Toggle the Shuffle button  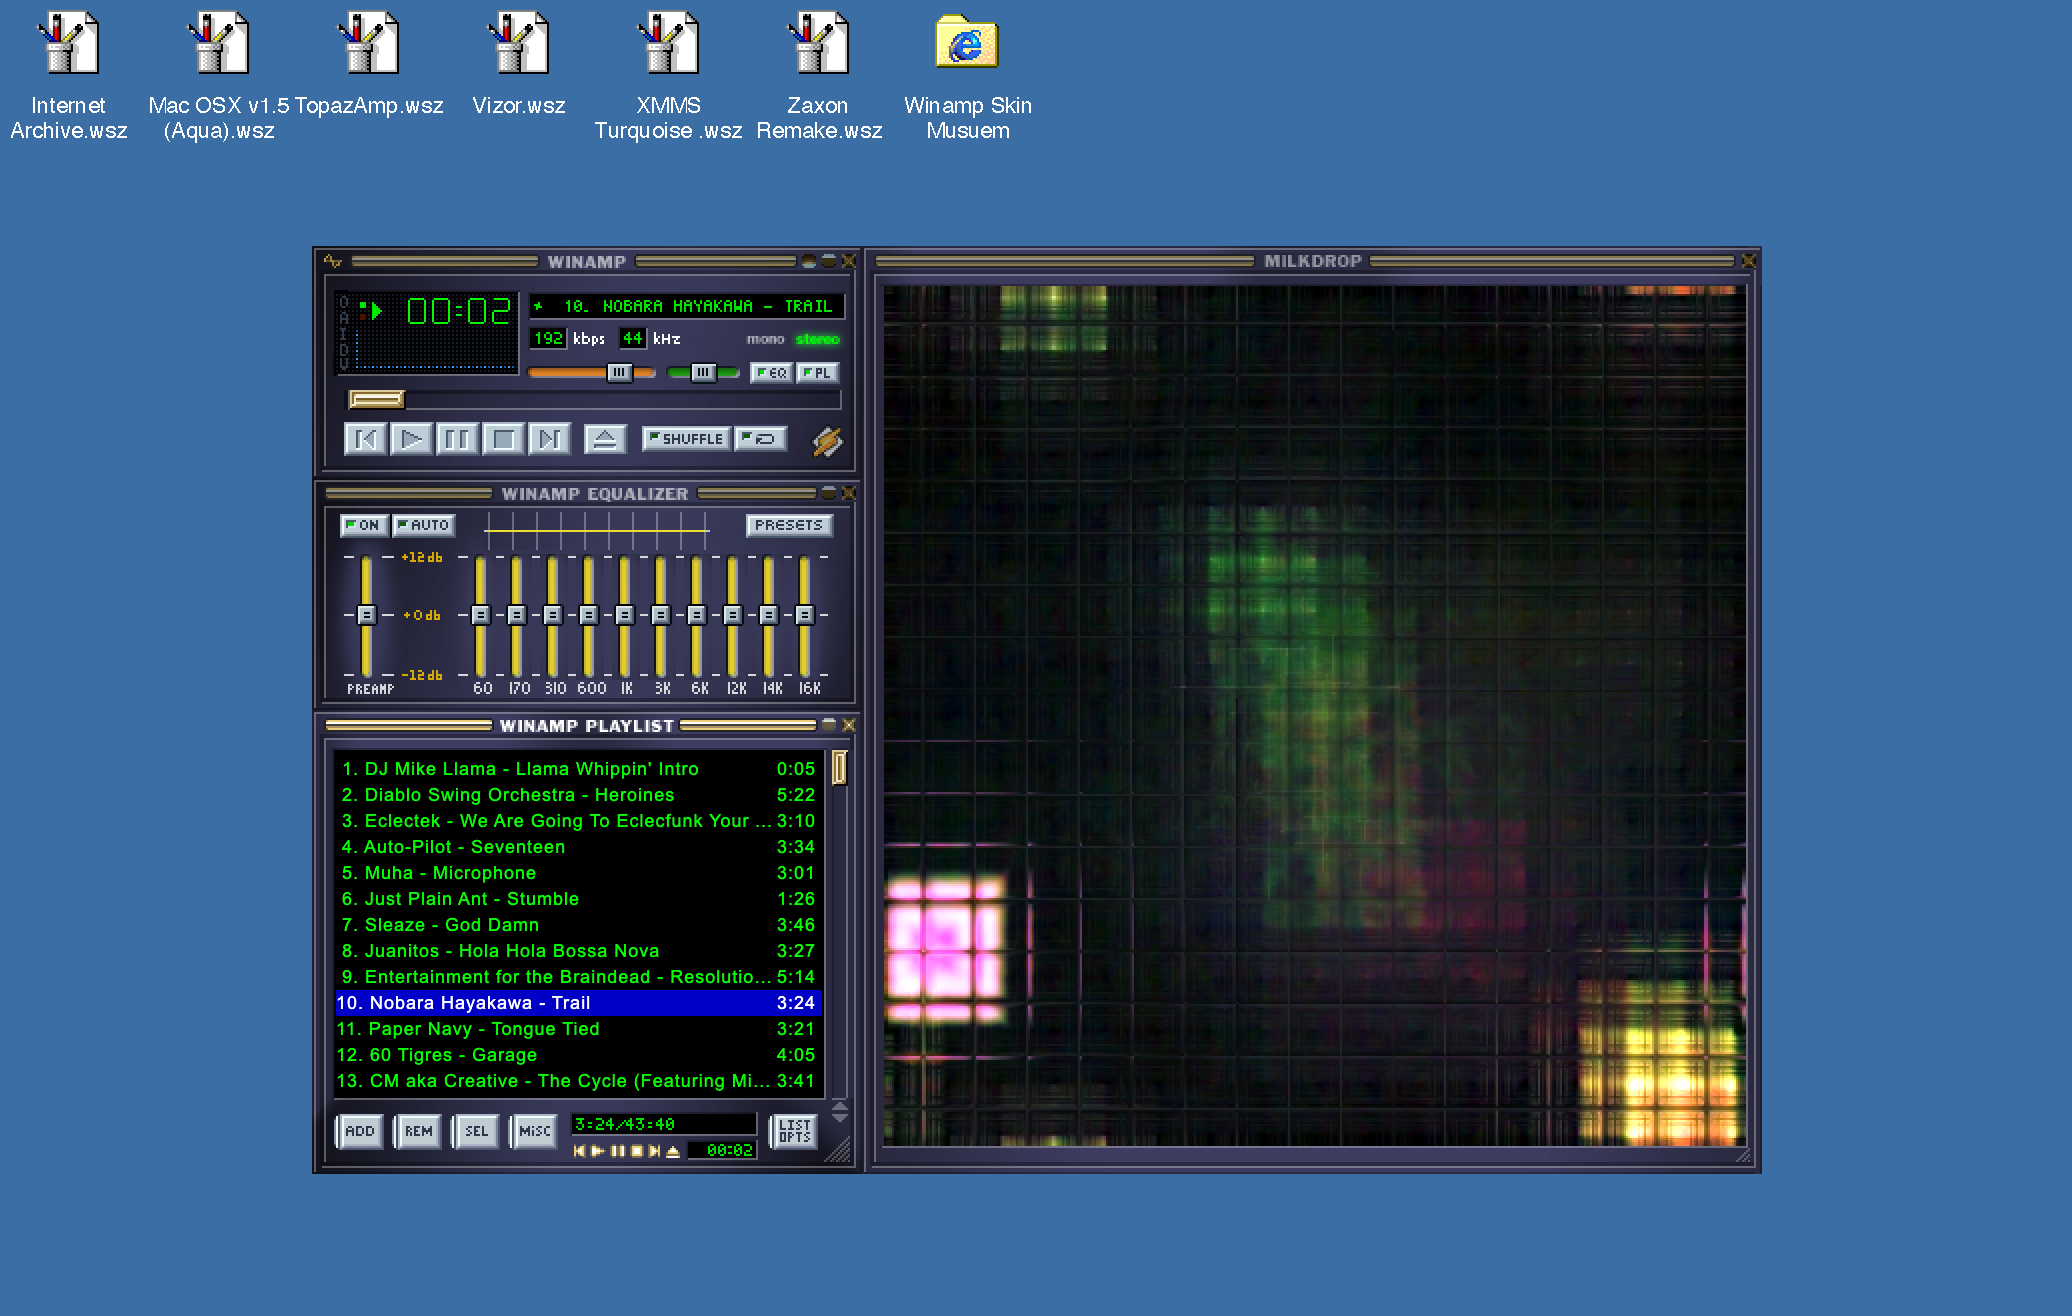point(686,439)
